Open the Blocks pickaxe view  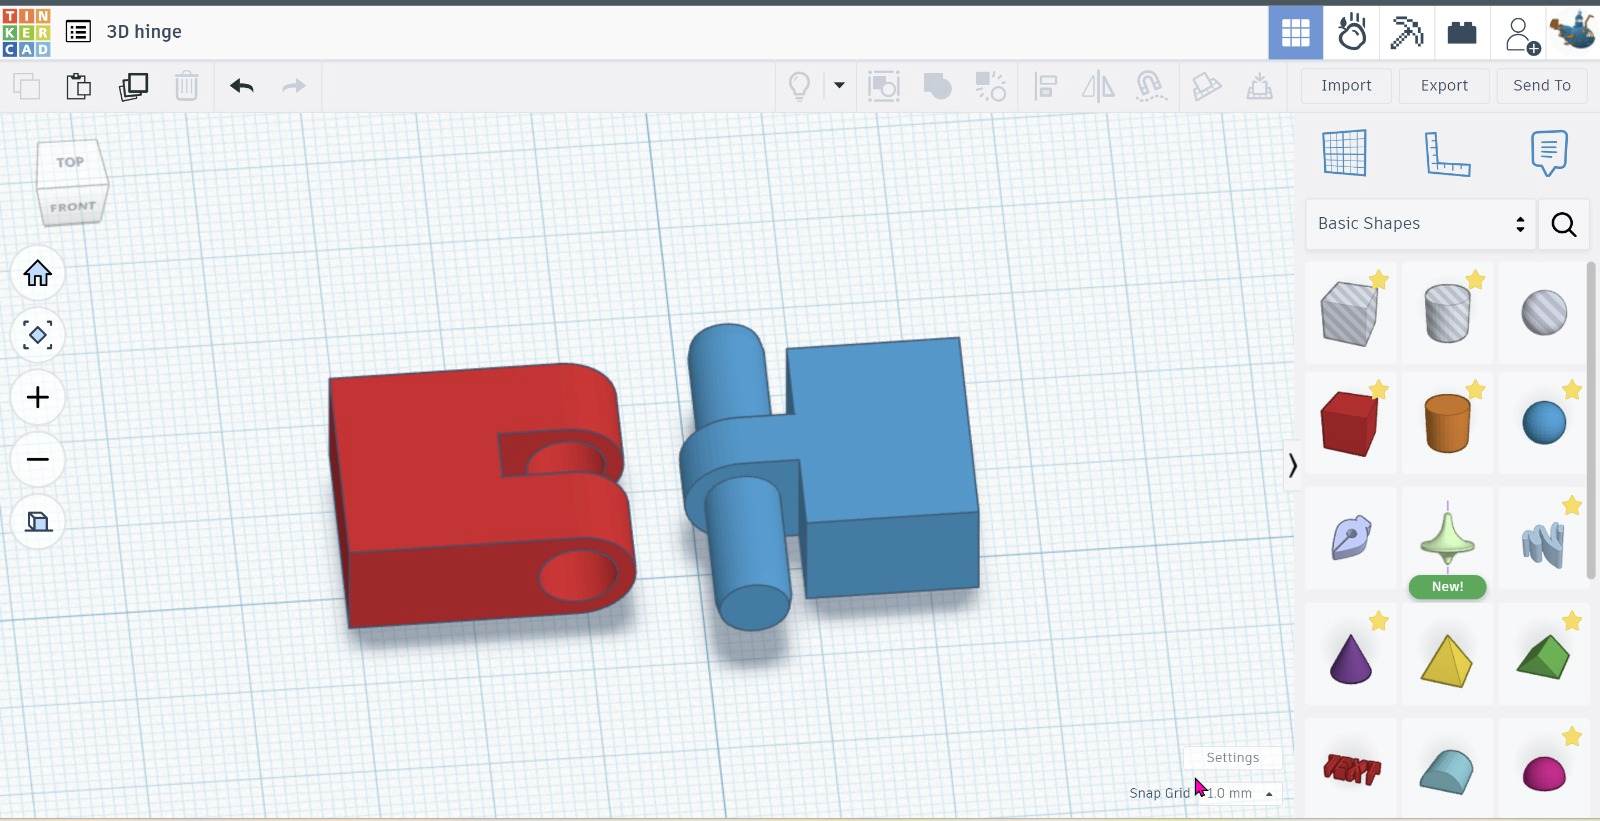pyautogui.click(x=1407, y=33)
